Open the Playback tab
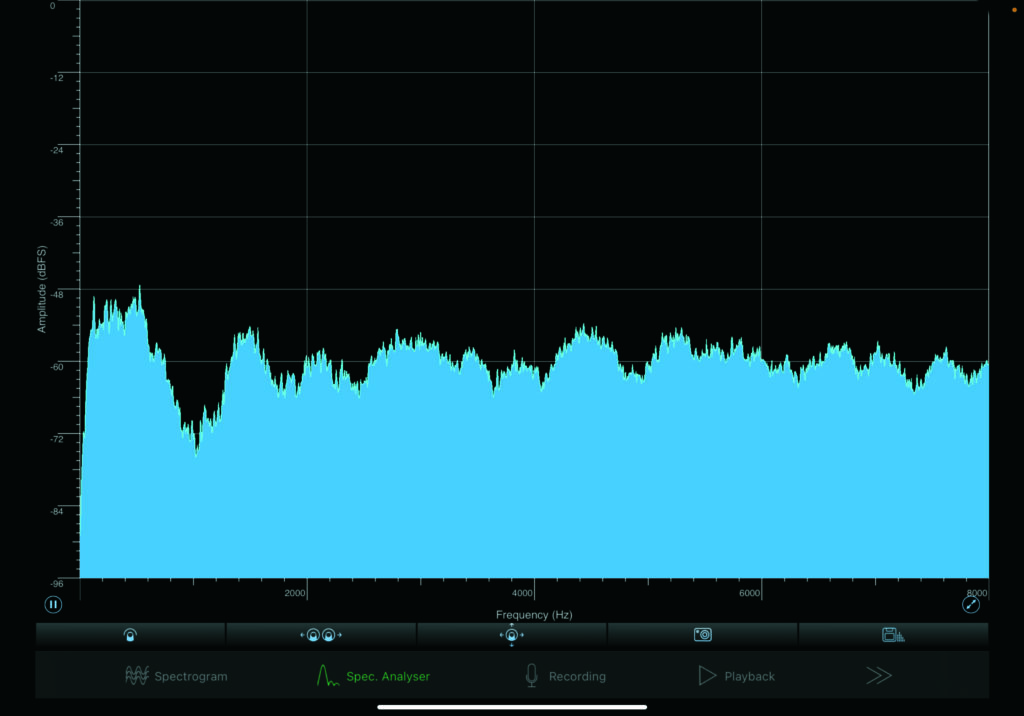 pyautogui.click(x=737, y=676)
